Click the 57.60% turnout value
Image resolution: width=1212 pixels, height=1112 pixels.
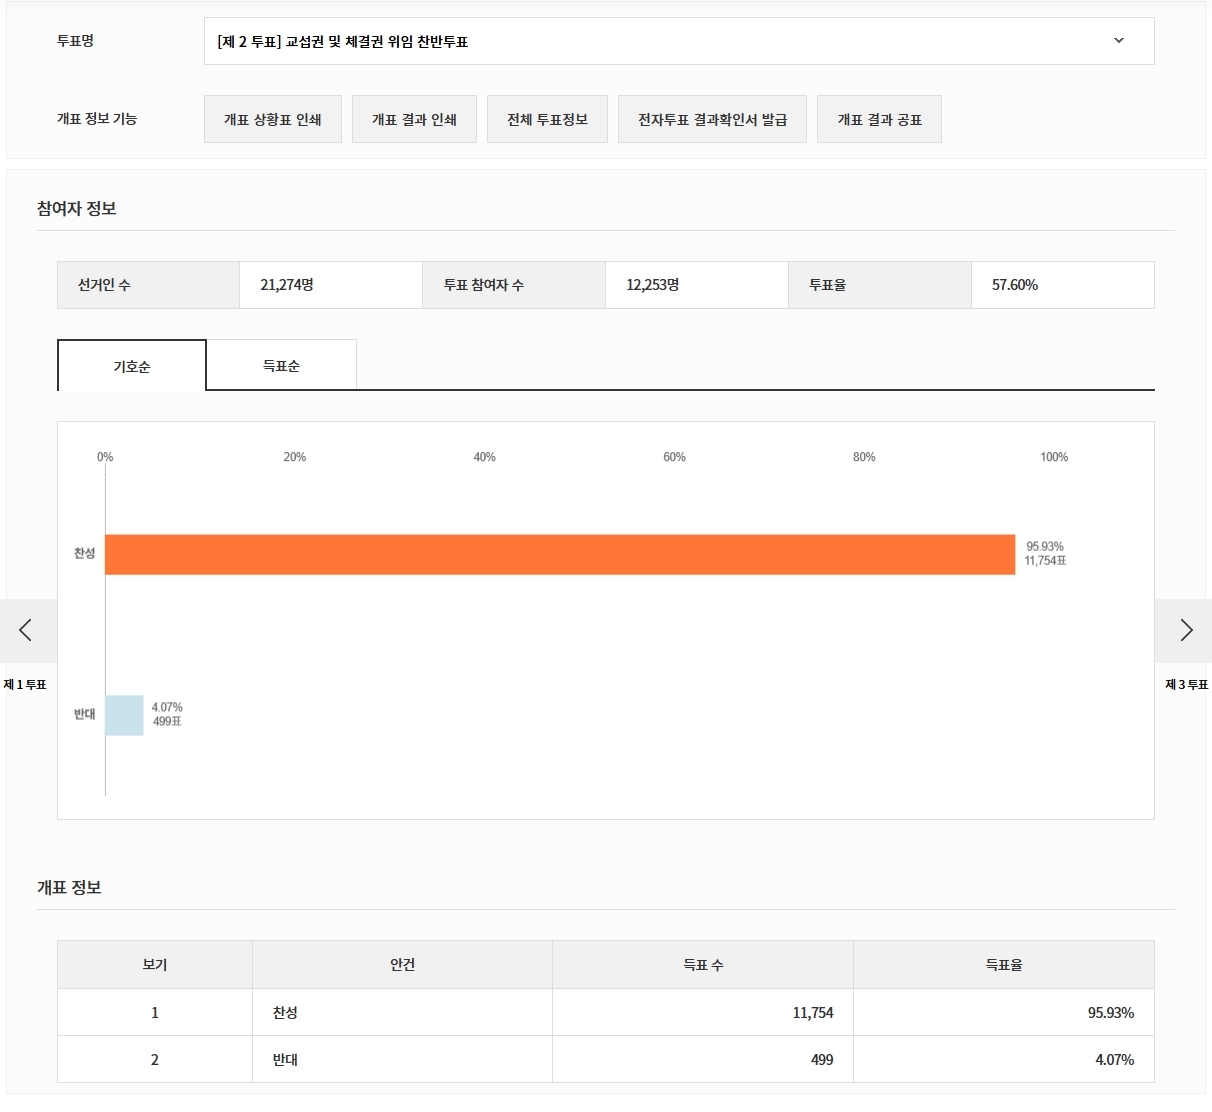[1015, 285]
